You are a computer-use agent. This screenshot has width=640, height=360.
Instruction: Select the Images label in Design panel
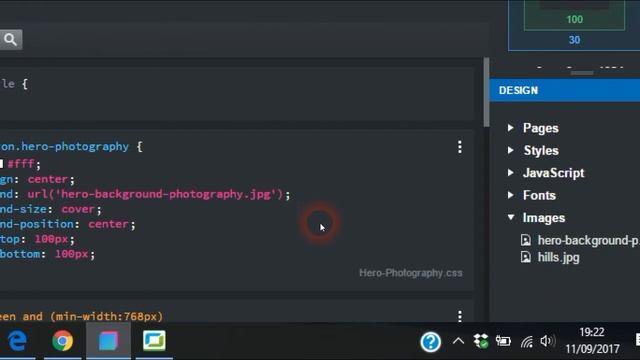544,218
